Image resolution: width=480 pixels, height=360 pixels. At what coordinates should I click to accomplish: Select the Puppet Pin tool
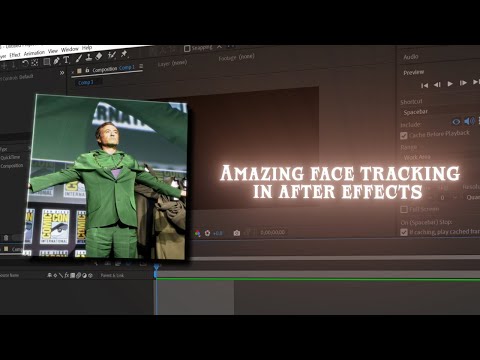tap(124, 53)
